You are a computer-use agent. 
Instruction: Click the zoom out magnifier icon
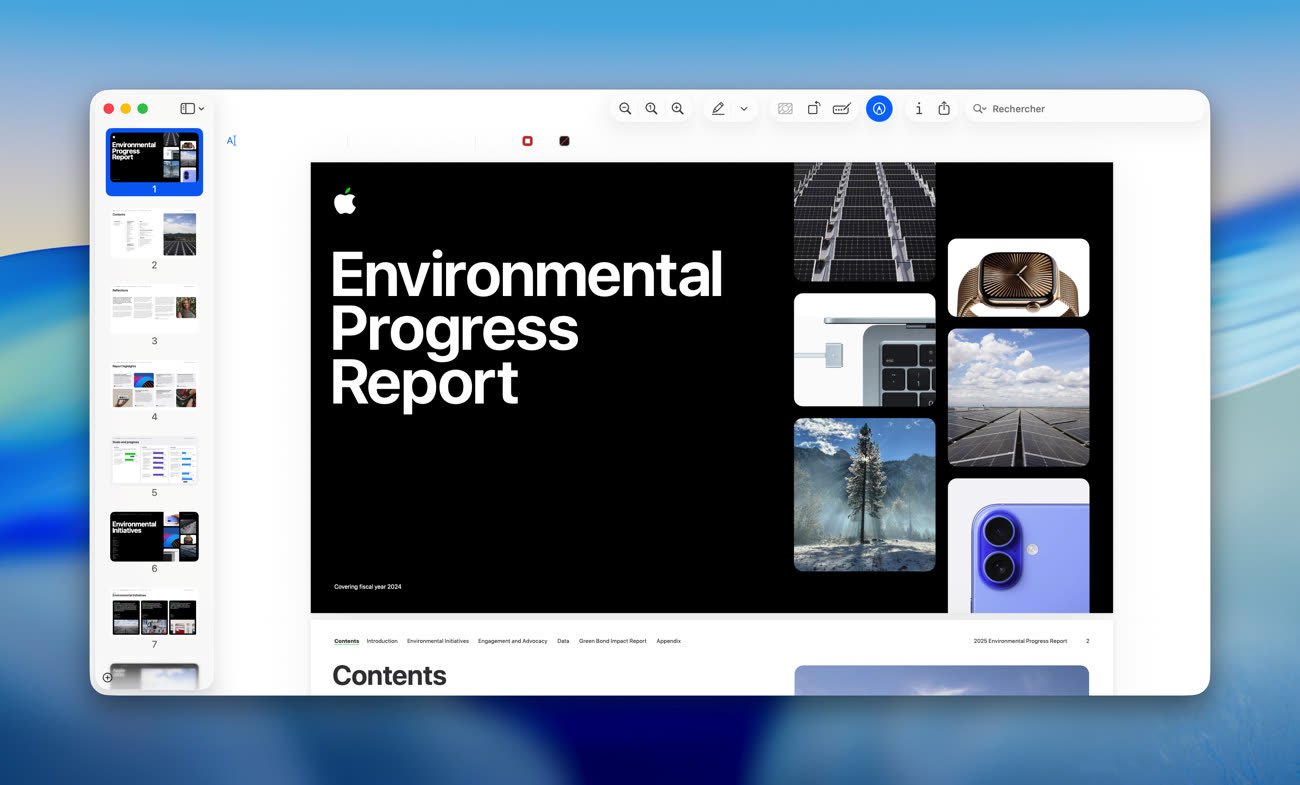(625, 109)
